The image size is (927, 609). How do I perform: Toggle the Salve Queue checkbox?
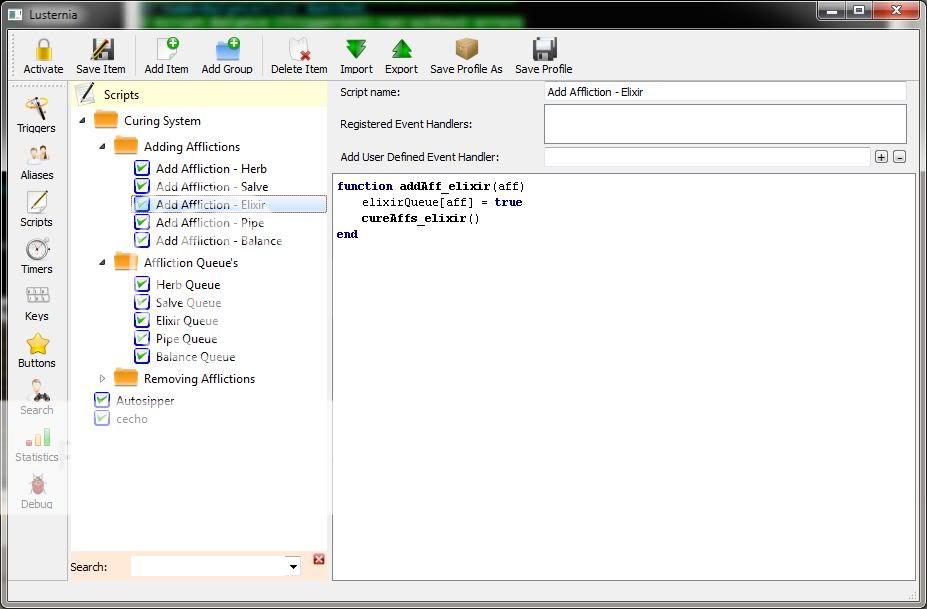[142, 302]
